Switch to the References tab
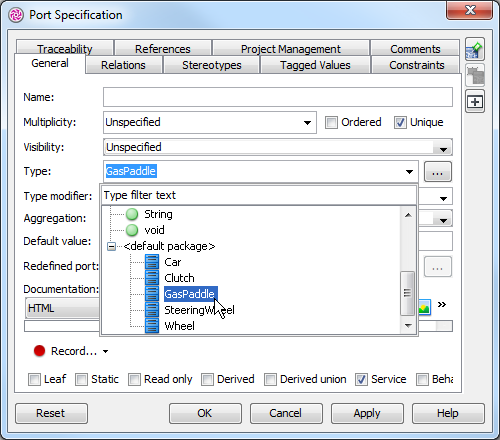This screenshot has height=440, width=500. coord(163,49)
